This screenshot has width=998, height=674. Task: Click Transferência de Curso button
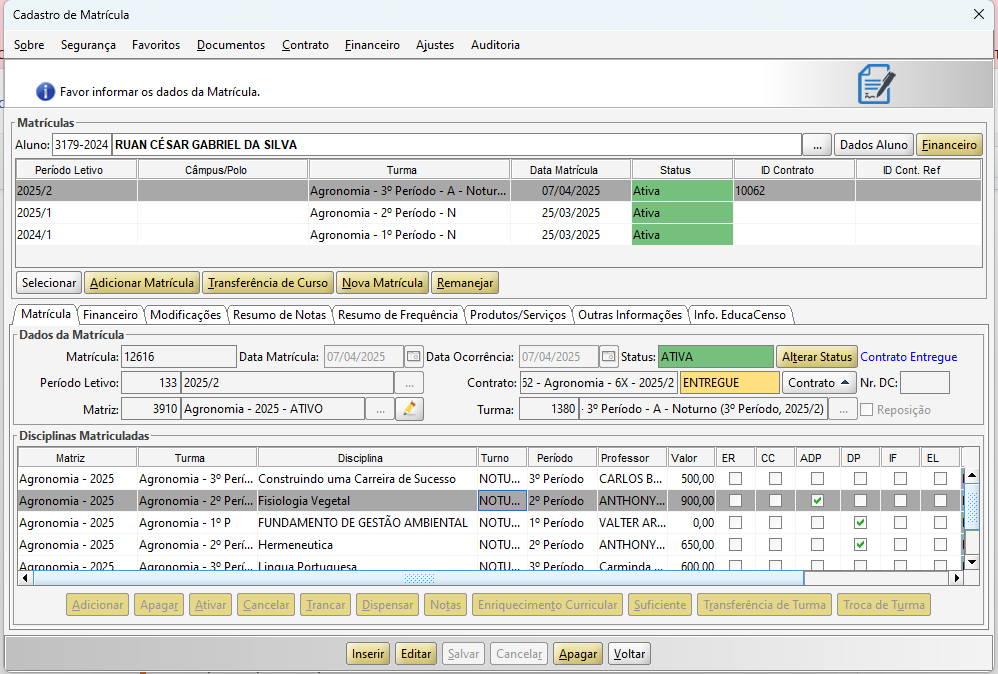tap(268, 283)
